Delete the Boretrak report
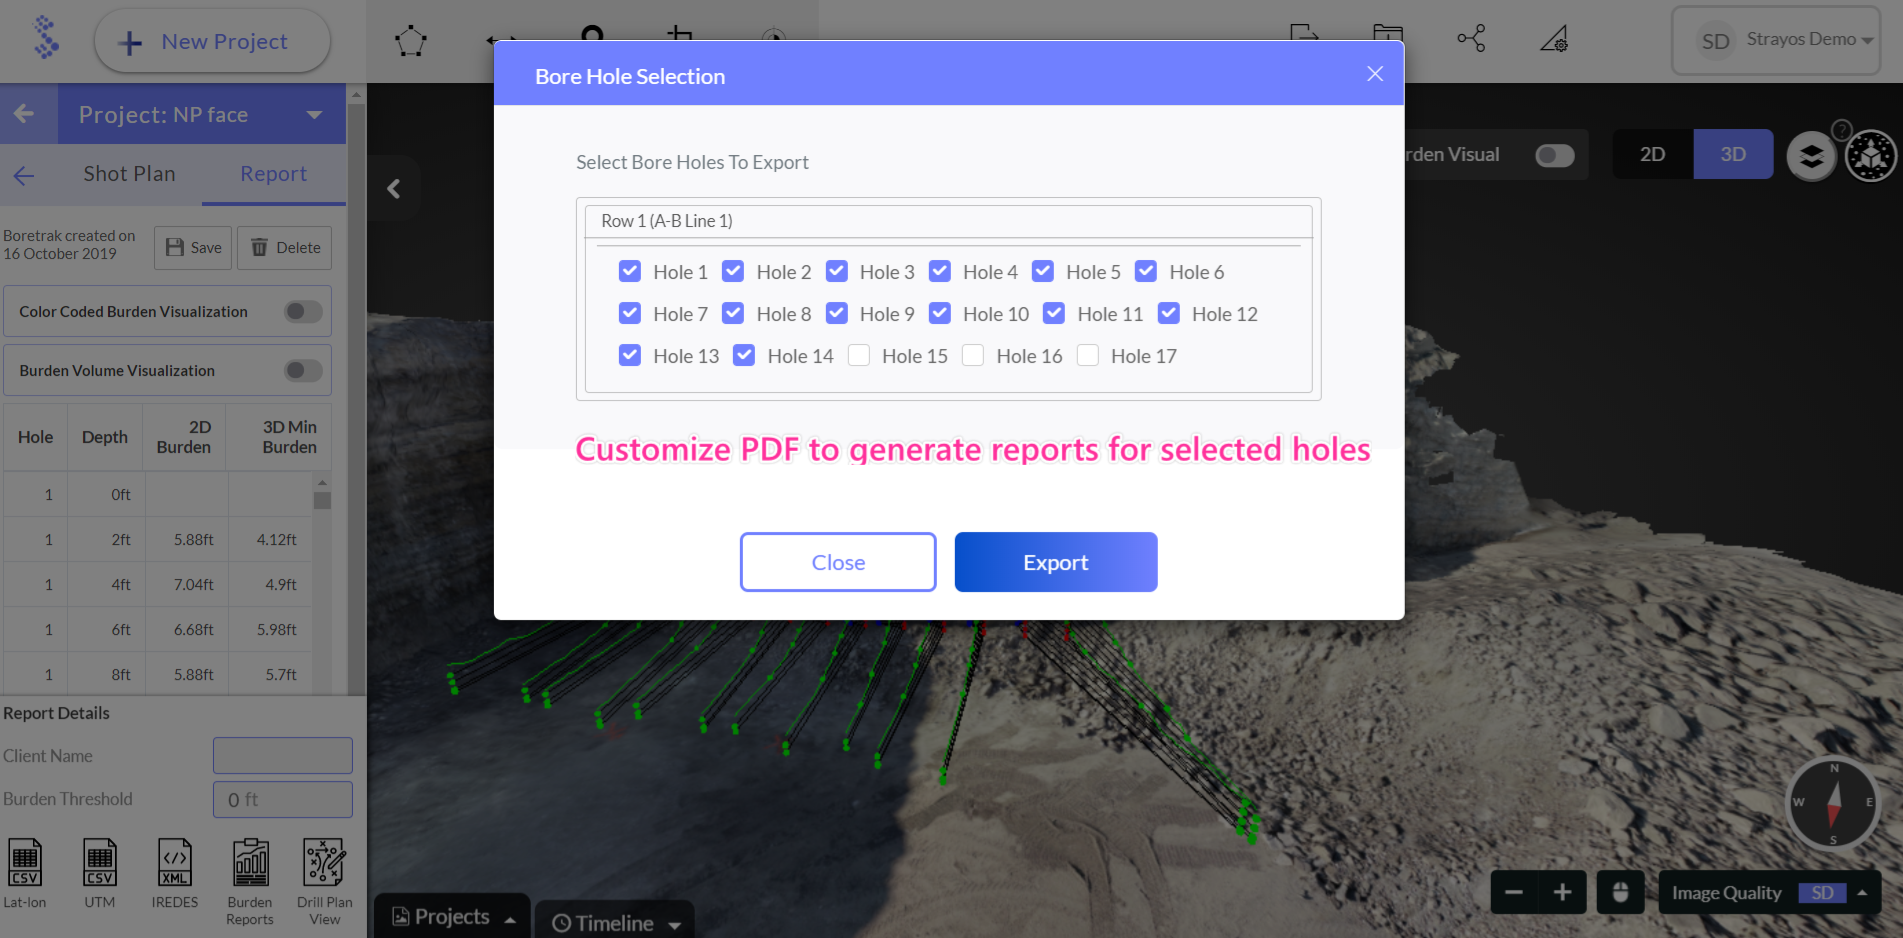 (285, 247)
